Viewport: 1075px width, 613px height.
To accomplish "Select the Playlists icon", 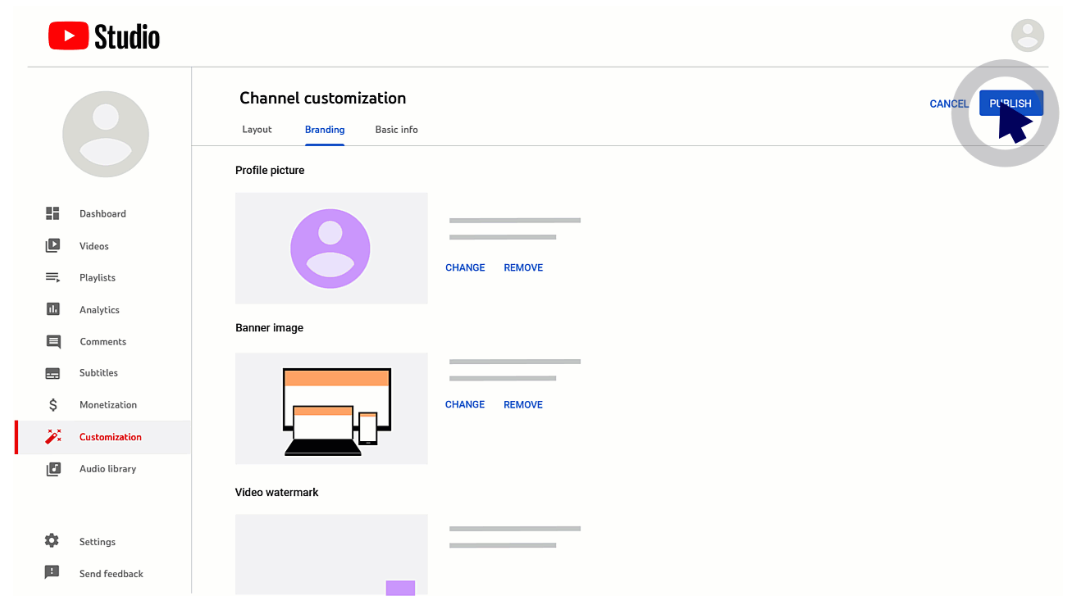I will coord(53,278).
